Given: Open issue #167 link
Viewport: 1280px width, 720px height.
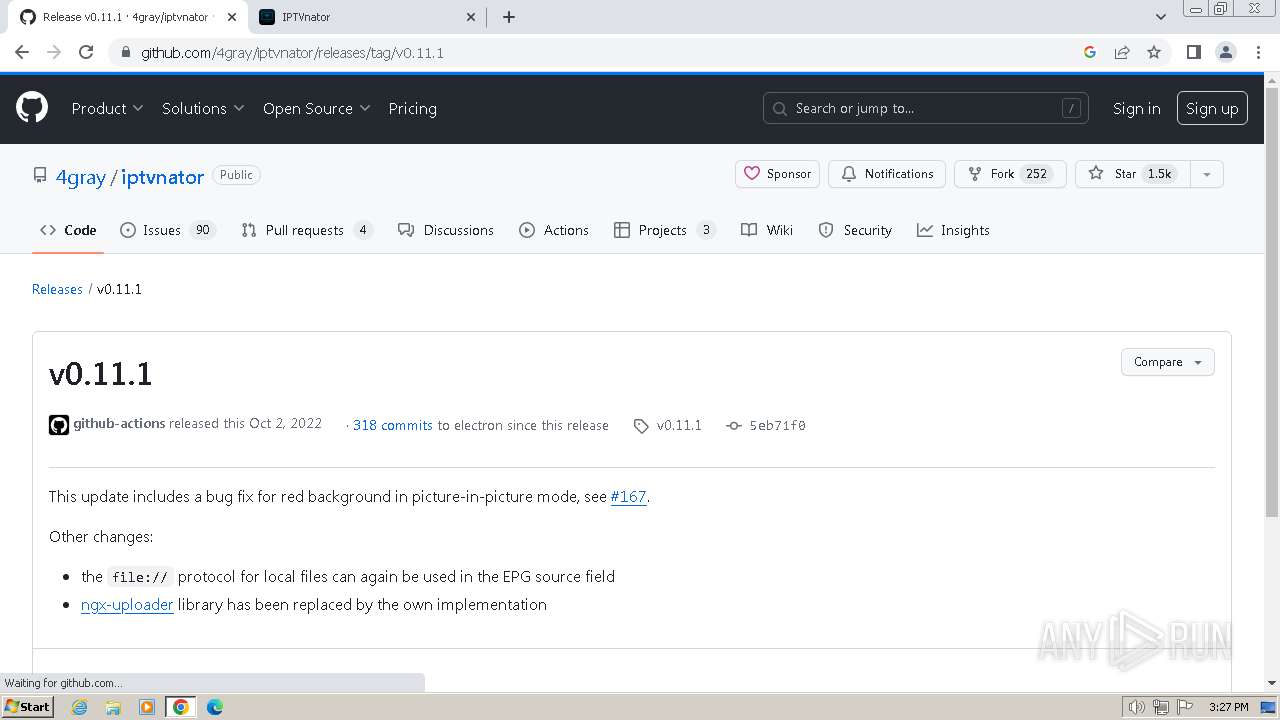Looking at the screenshot, I should [628, 496].
